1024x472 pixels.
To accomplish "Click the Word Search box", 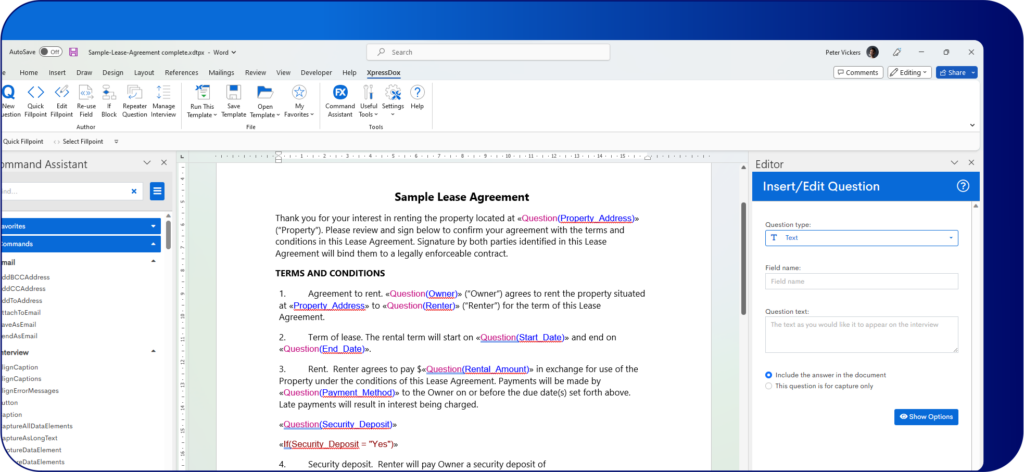I will point(488,52).
